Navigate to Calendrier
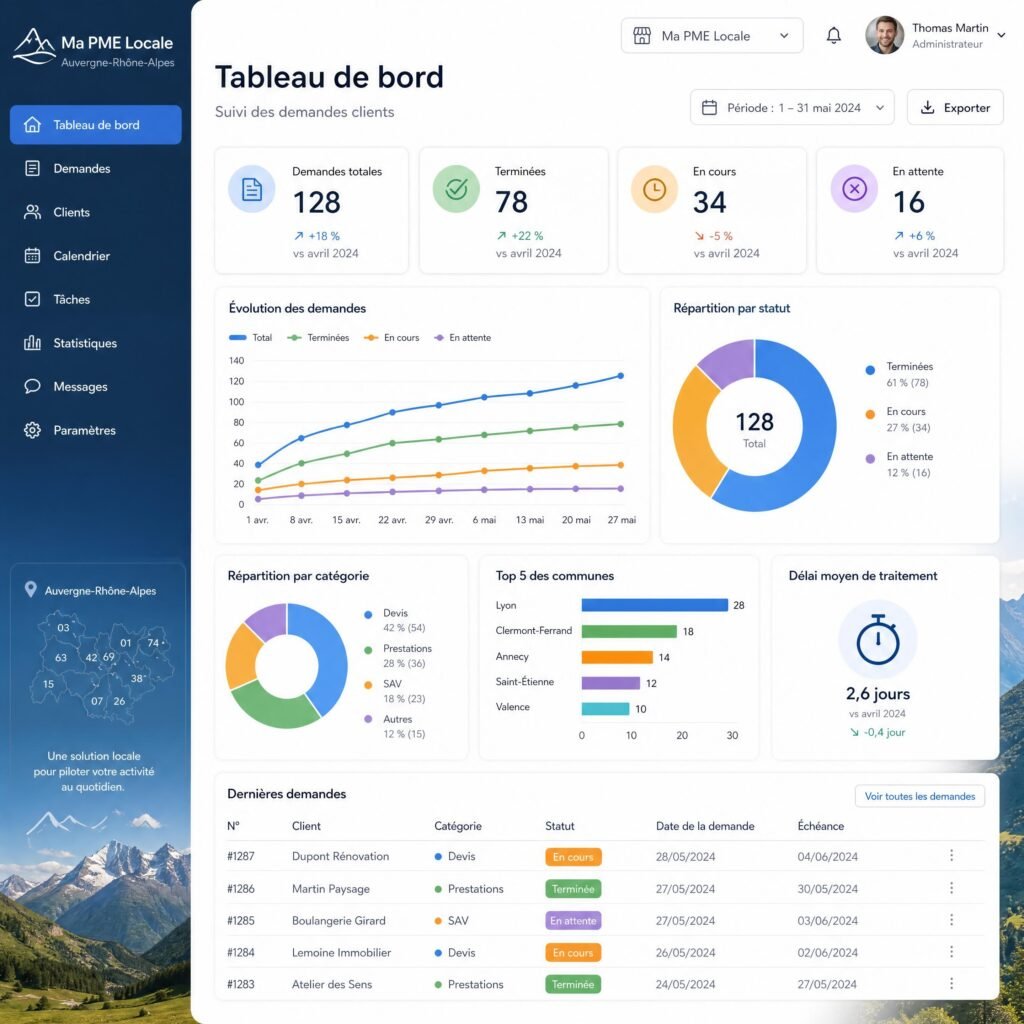 (95, 255)
